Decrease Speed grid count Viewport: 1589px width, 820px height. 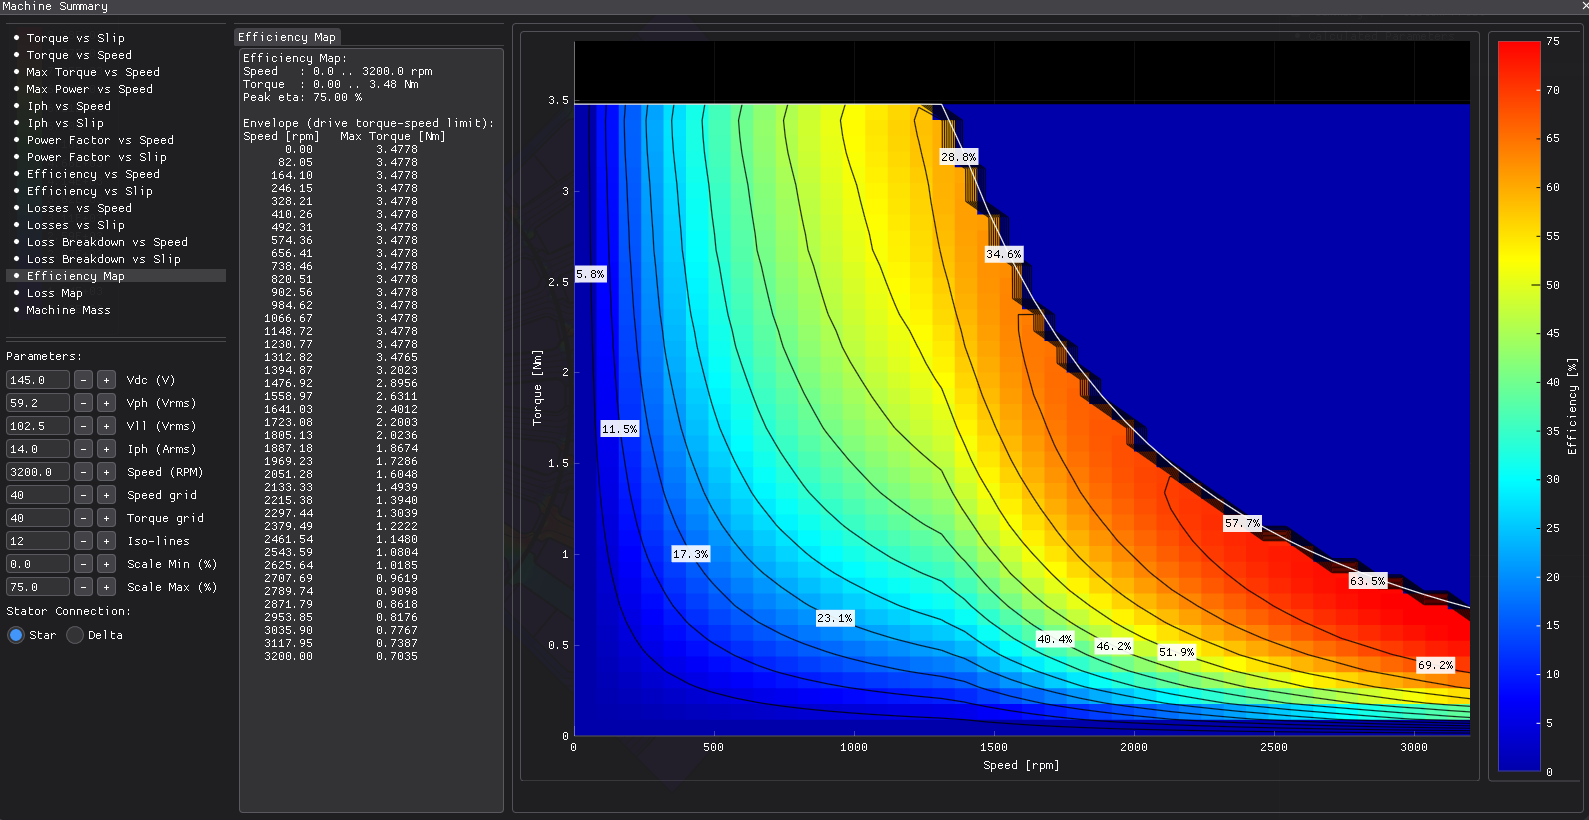click(x=84, y=495)
